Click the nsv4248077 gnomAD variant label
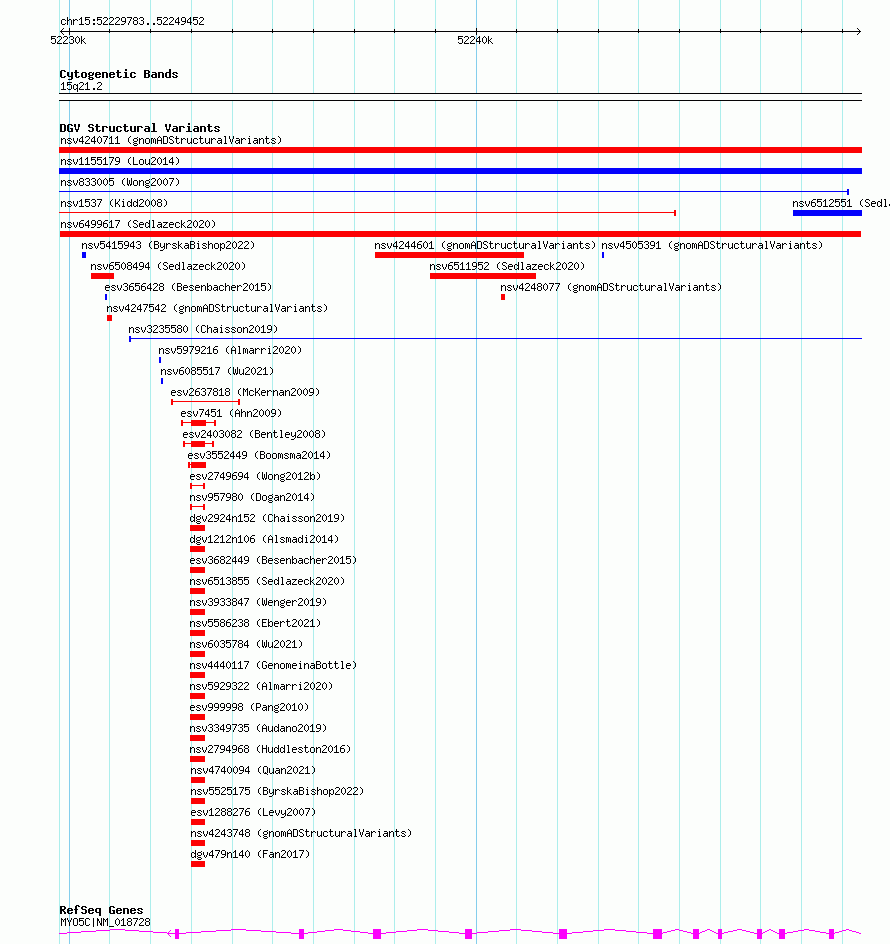890x944 pixels. click(x=611, y=288)
